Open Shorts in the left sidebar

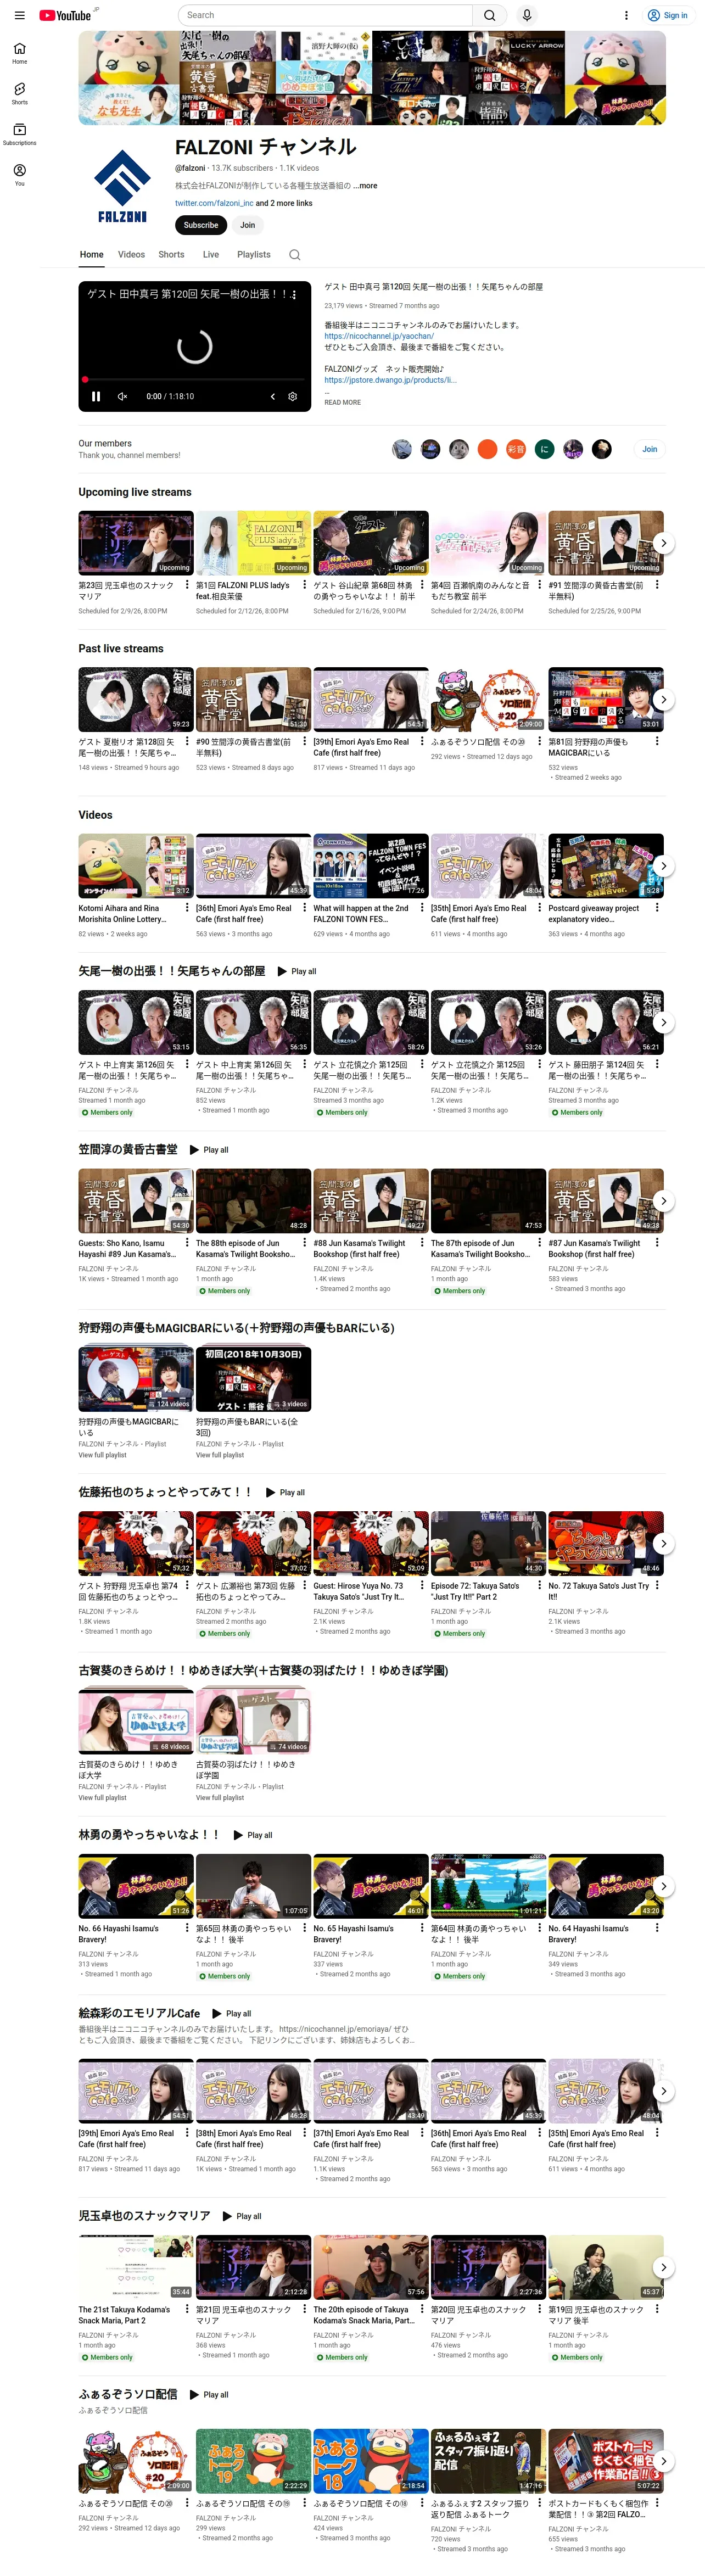point(19,94)
